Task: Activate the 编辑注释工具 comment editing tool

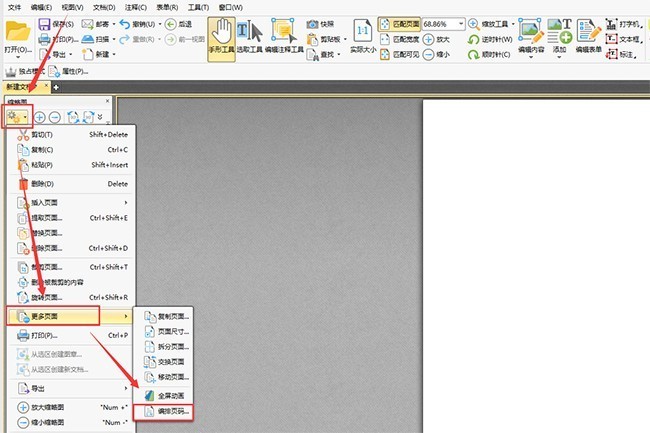Action: [284, 37]
